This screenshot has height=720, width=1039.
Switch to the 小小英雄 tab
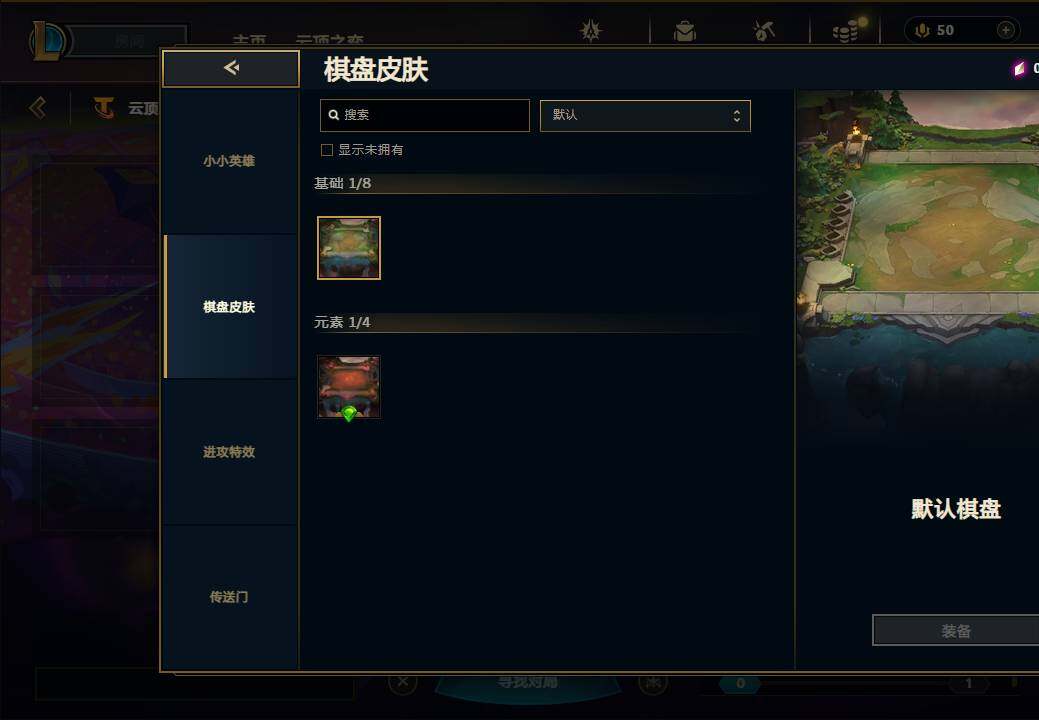230,161
